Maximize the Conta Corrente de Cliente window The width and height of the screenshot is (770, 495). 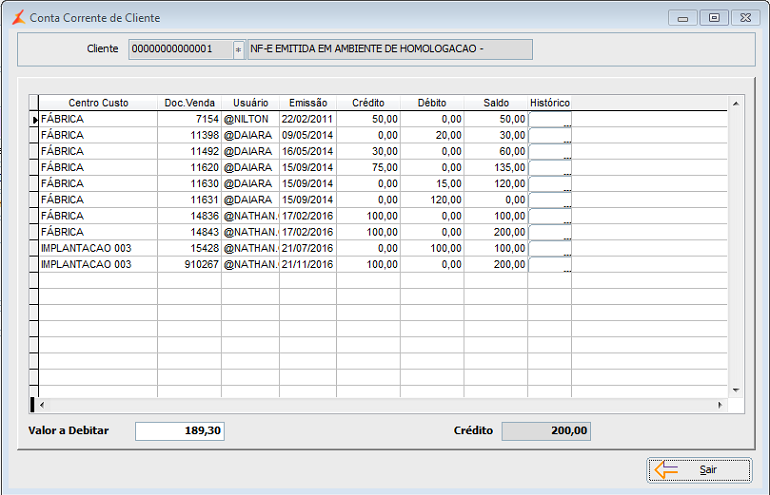(x=714, y=18)
